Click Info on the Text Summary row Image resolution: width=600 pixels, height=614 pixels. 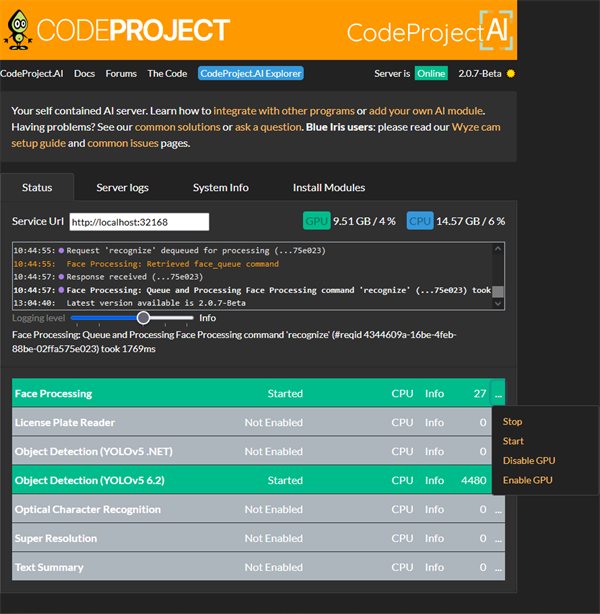pyautogui.click(x=434, y=567)
